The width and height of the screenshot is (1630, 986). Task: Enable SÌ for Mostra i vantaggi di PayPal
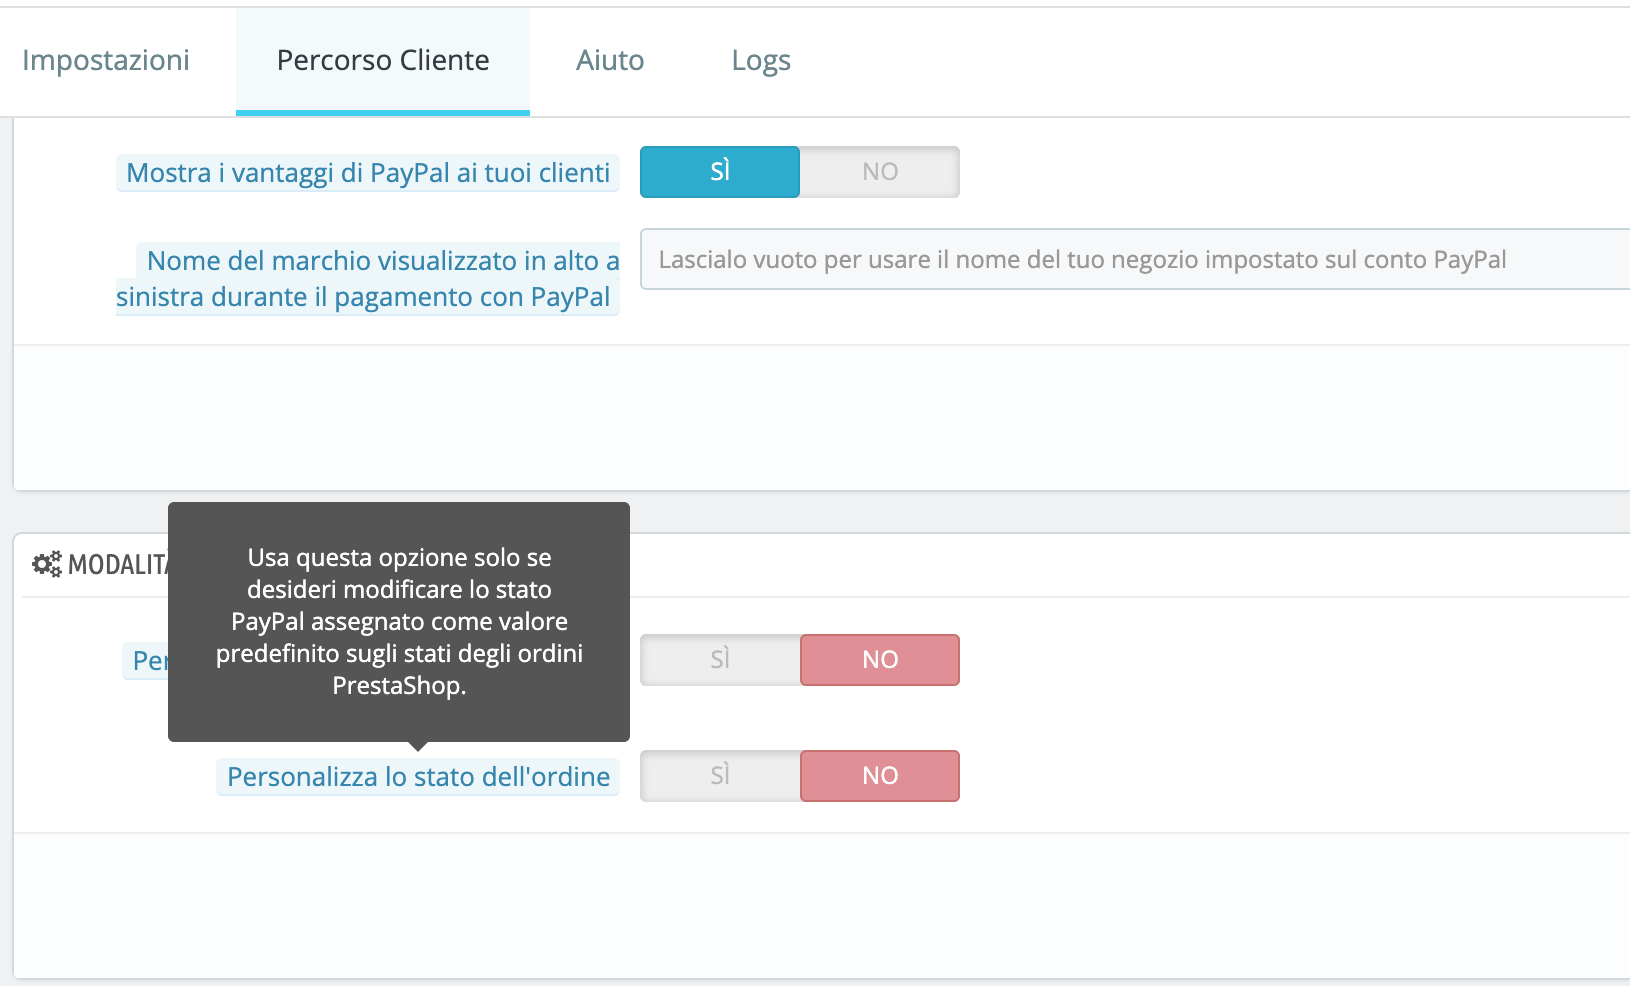coord(720,172)
